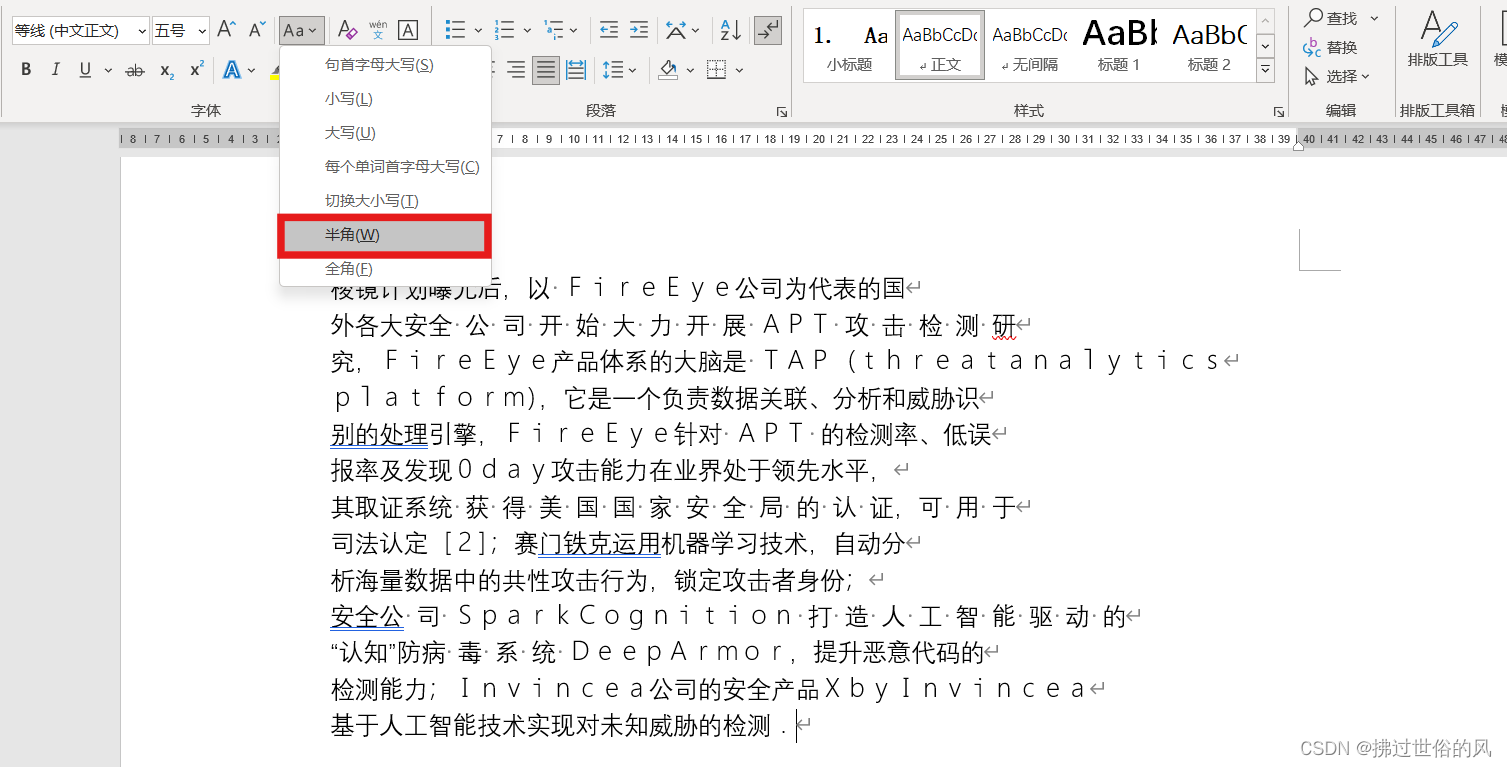The width and height of the screenshot is (1507, 767).
Task: Click the Shading paint bucket icon
Action: (669, 70)
